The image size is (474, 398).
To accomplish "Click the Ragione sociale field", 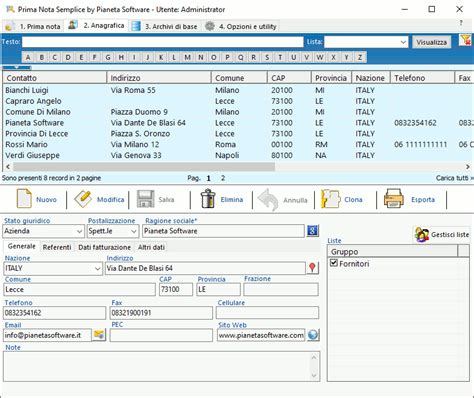I will tap(223, 231).
